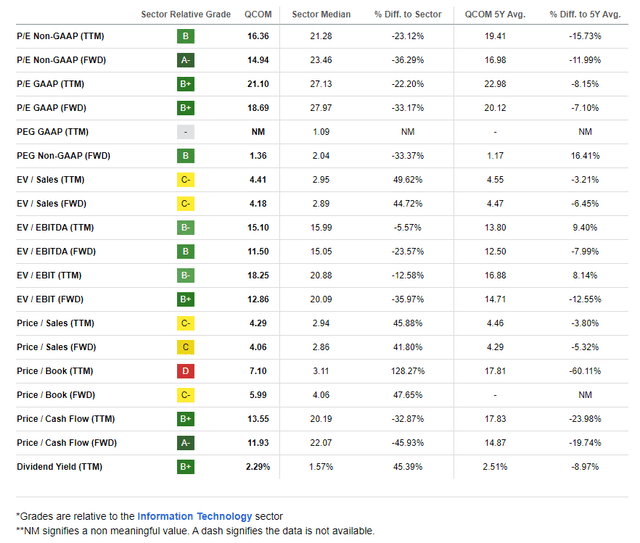Click the sector median value 27.13
Screen dimensions: 640x543
point(321,84)
